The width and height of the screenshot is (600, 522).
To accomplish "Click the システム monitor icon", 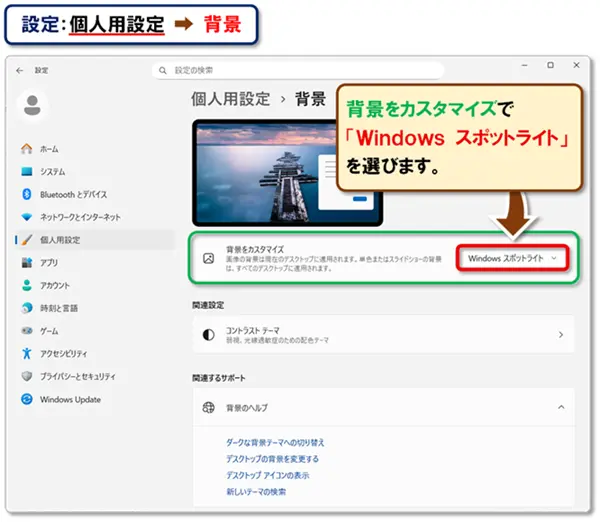I will click(x=27, y=171).
